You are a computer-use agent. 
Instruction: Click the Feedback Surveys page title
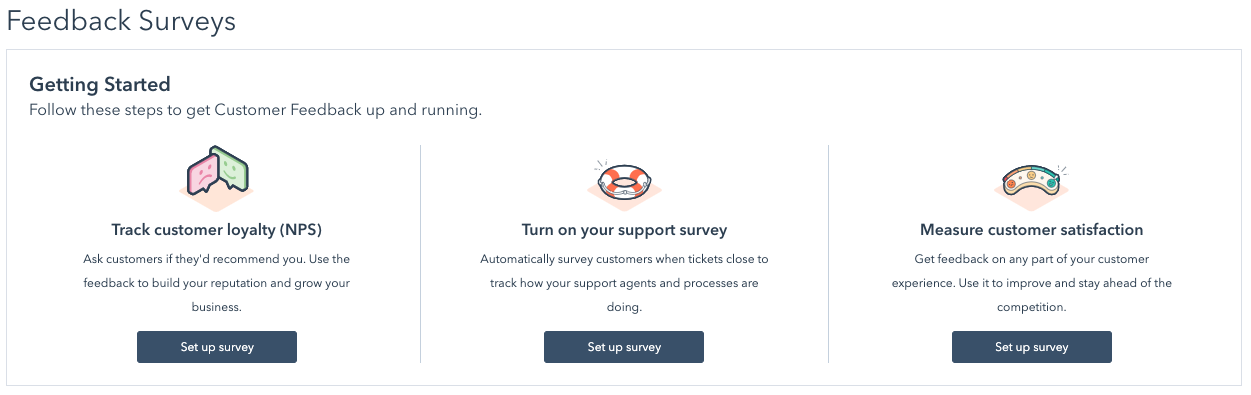tap(121, 21)
